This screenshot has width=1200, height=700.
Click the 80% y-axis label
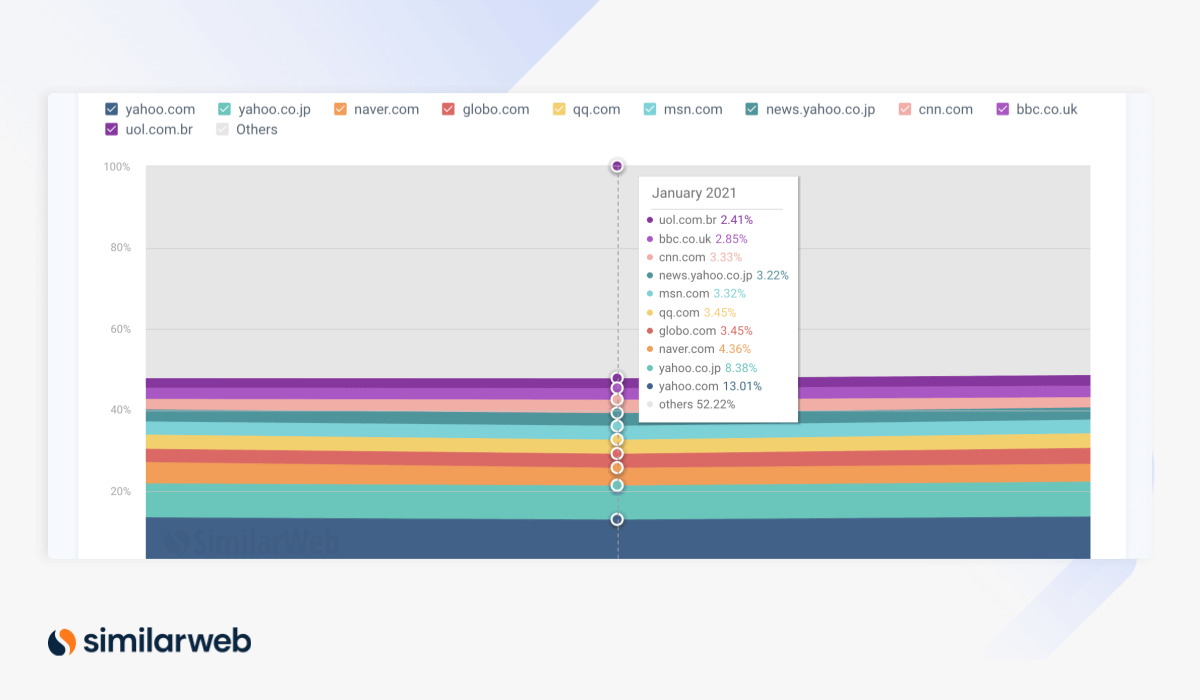point(120,248)
